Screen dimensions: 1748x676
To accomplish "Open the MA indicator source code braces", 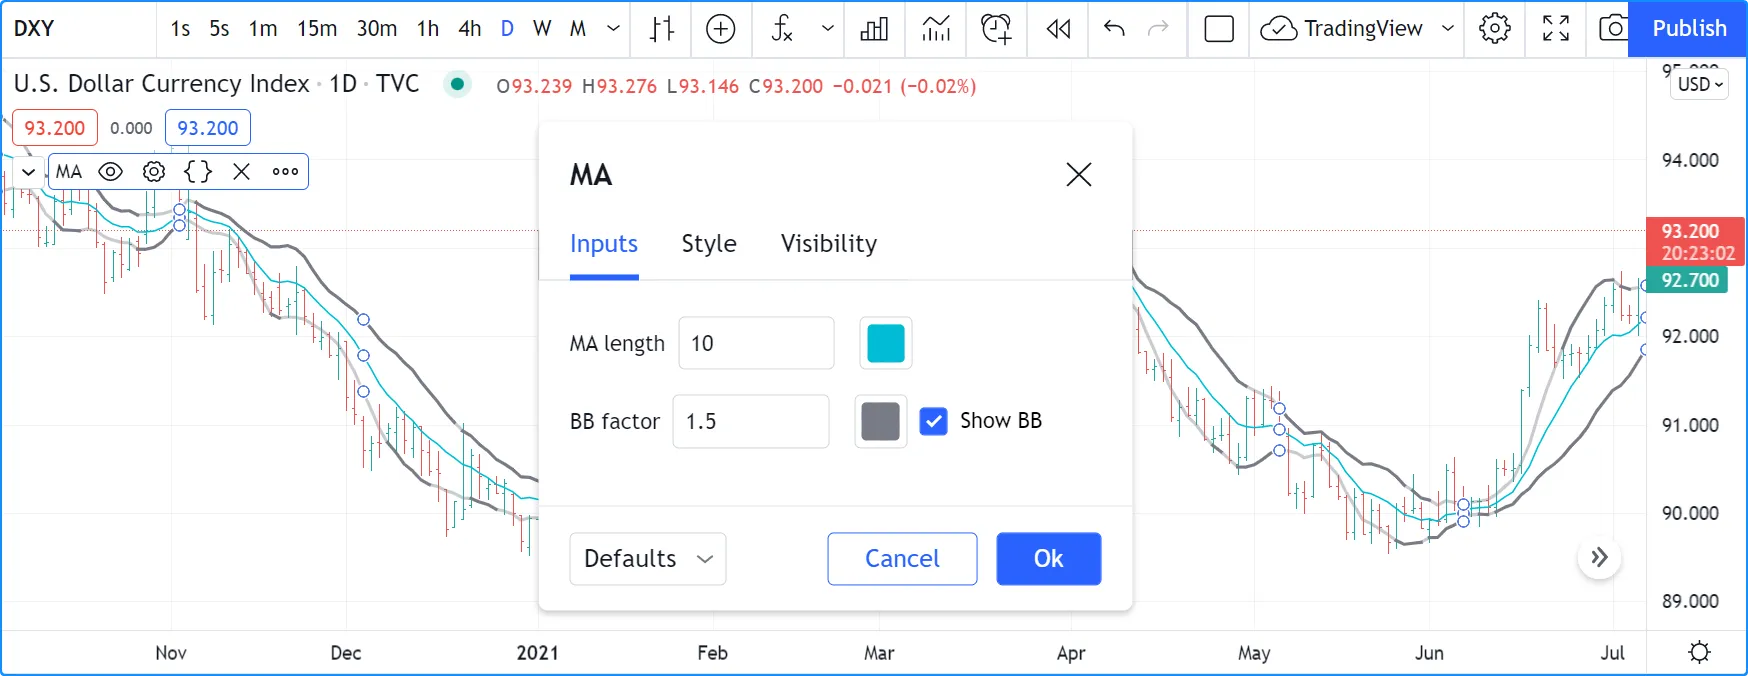I will [198, 172].
